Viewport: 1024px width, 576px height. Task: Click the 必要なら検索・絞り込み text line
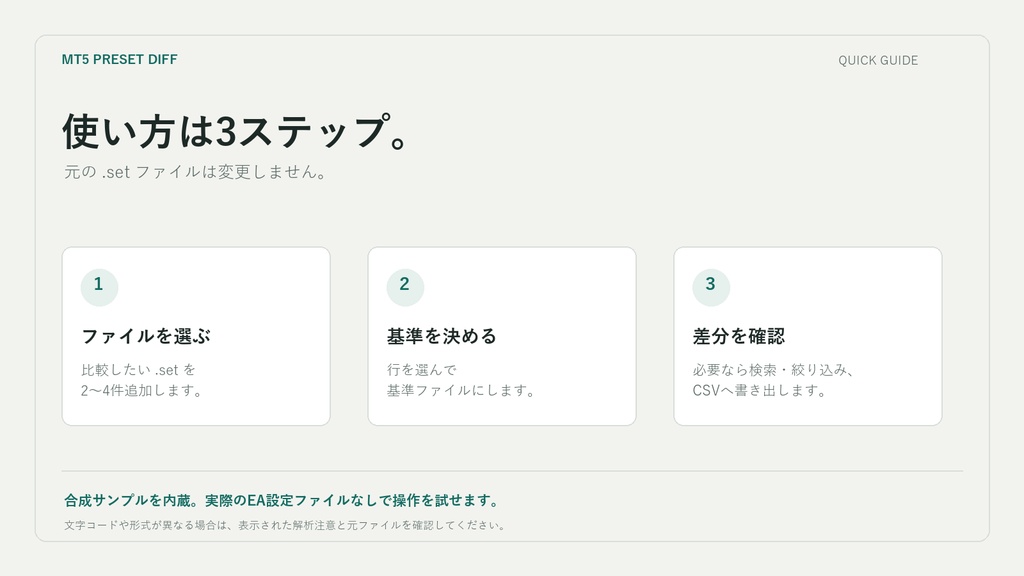point(773,370)
